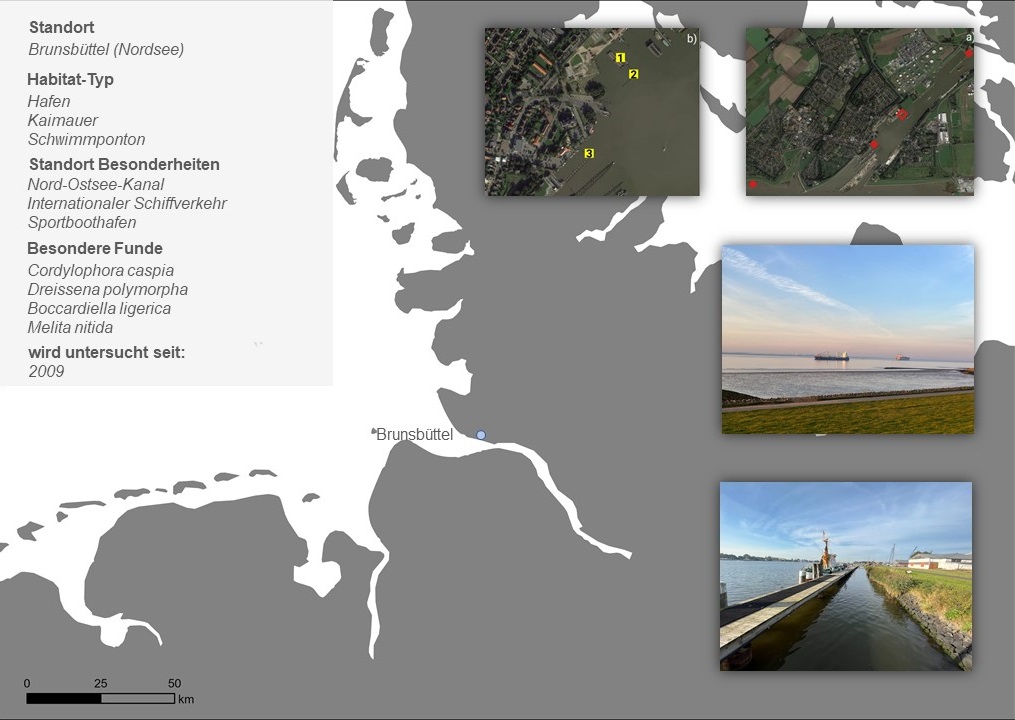Open the photo of the floating pontoon dock
The height and width of the screenshot is (720, 1015).
tap(845, 576)
